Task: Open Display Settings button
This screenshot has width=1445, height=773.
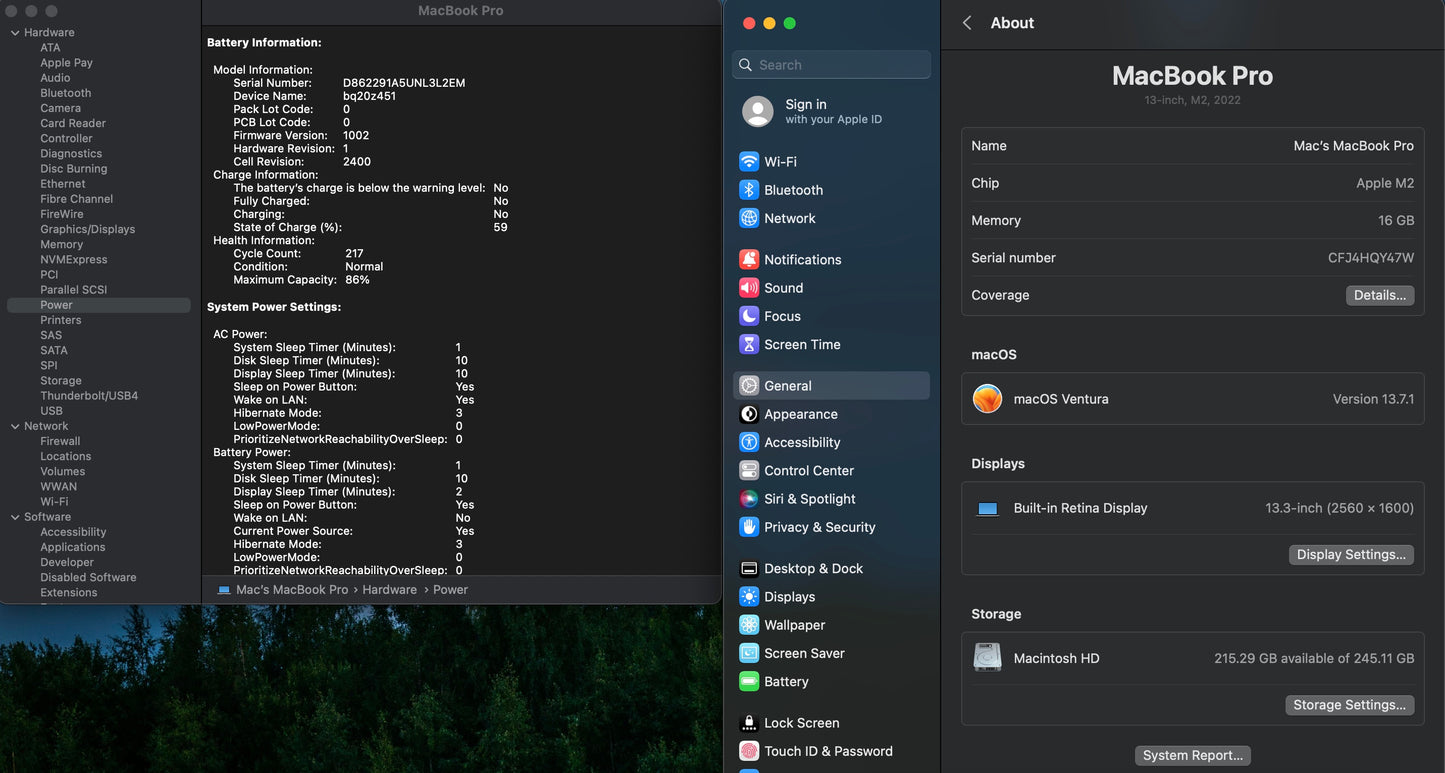Action: click(1351, 555)
